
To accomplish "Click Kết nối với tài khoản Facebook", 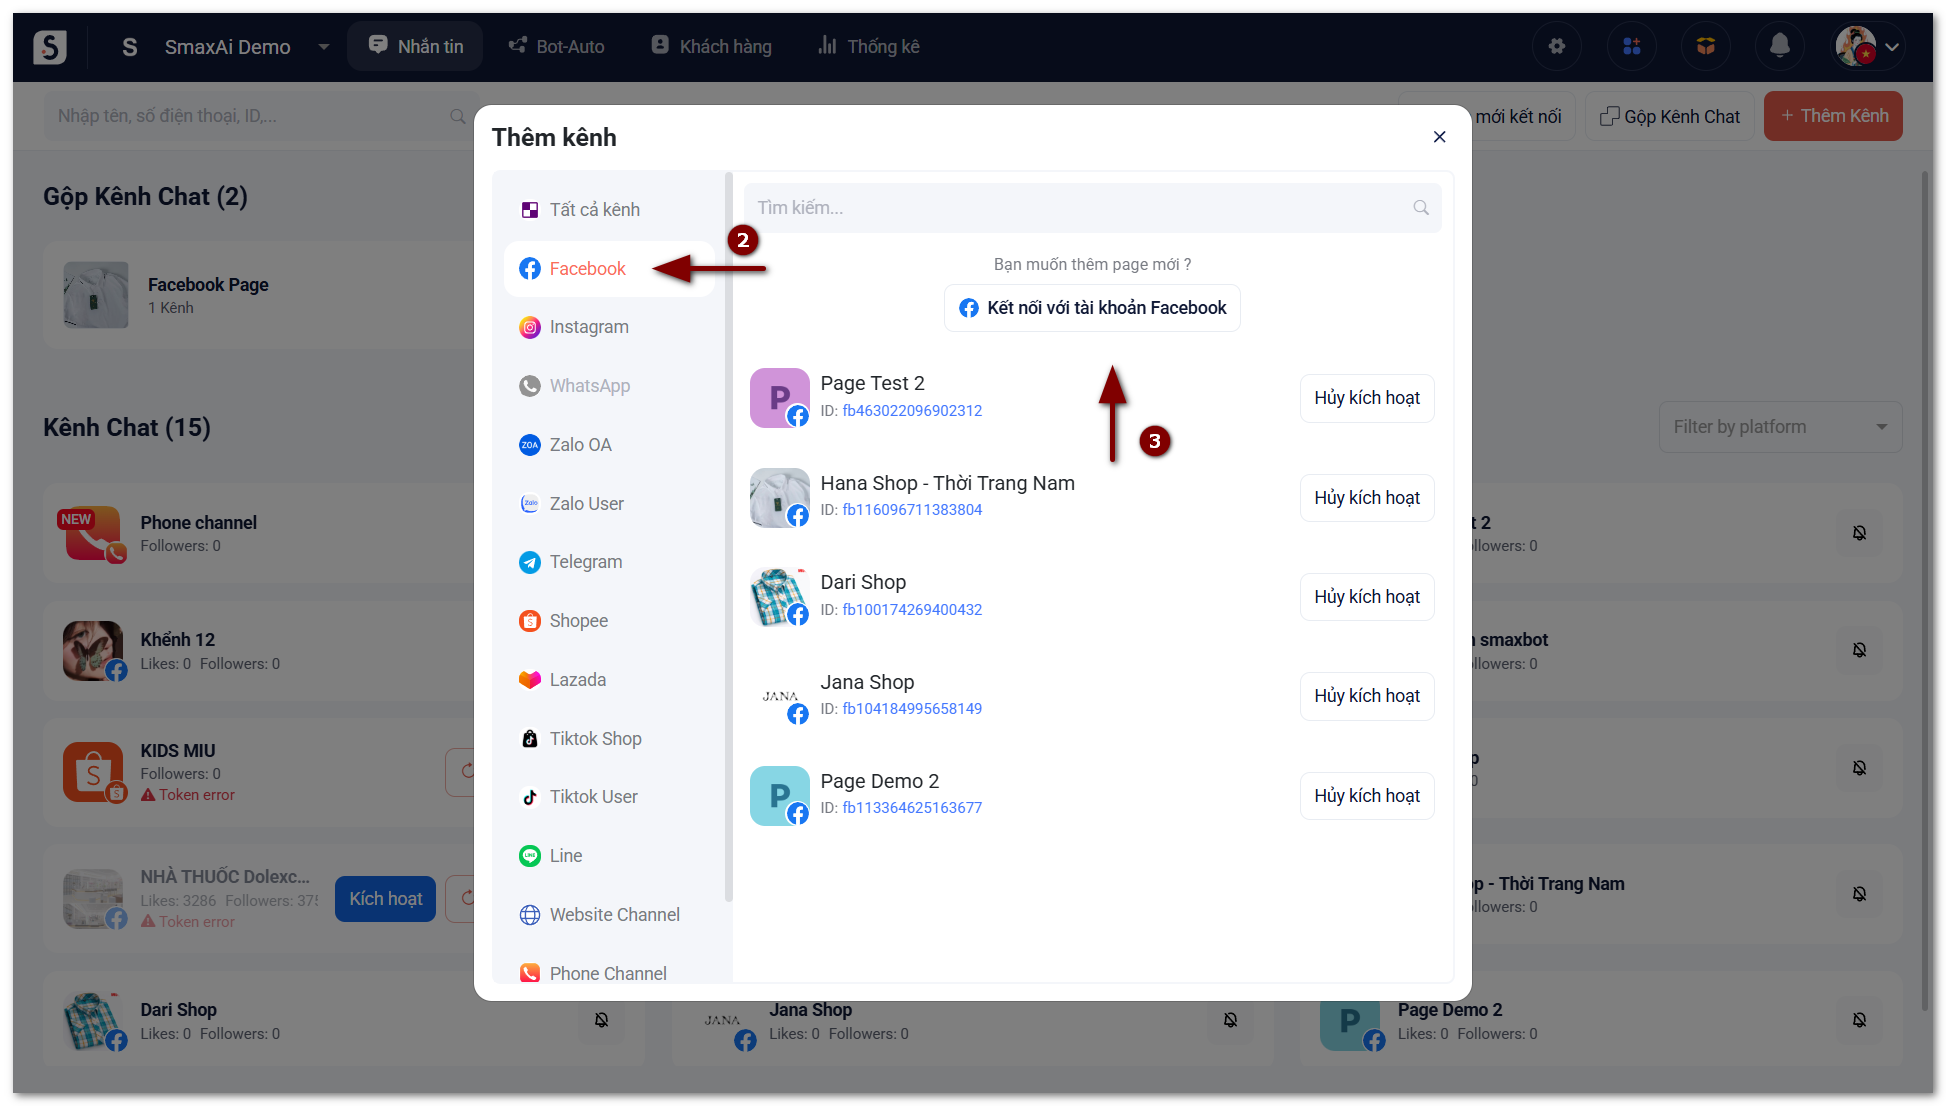I will [1092, 308].
